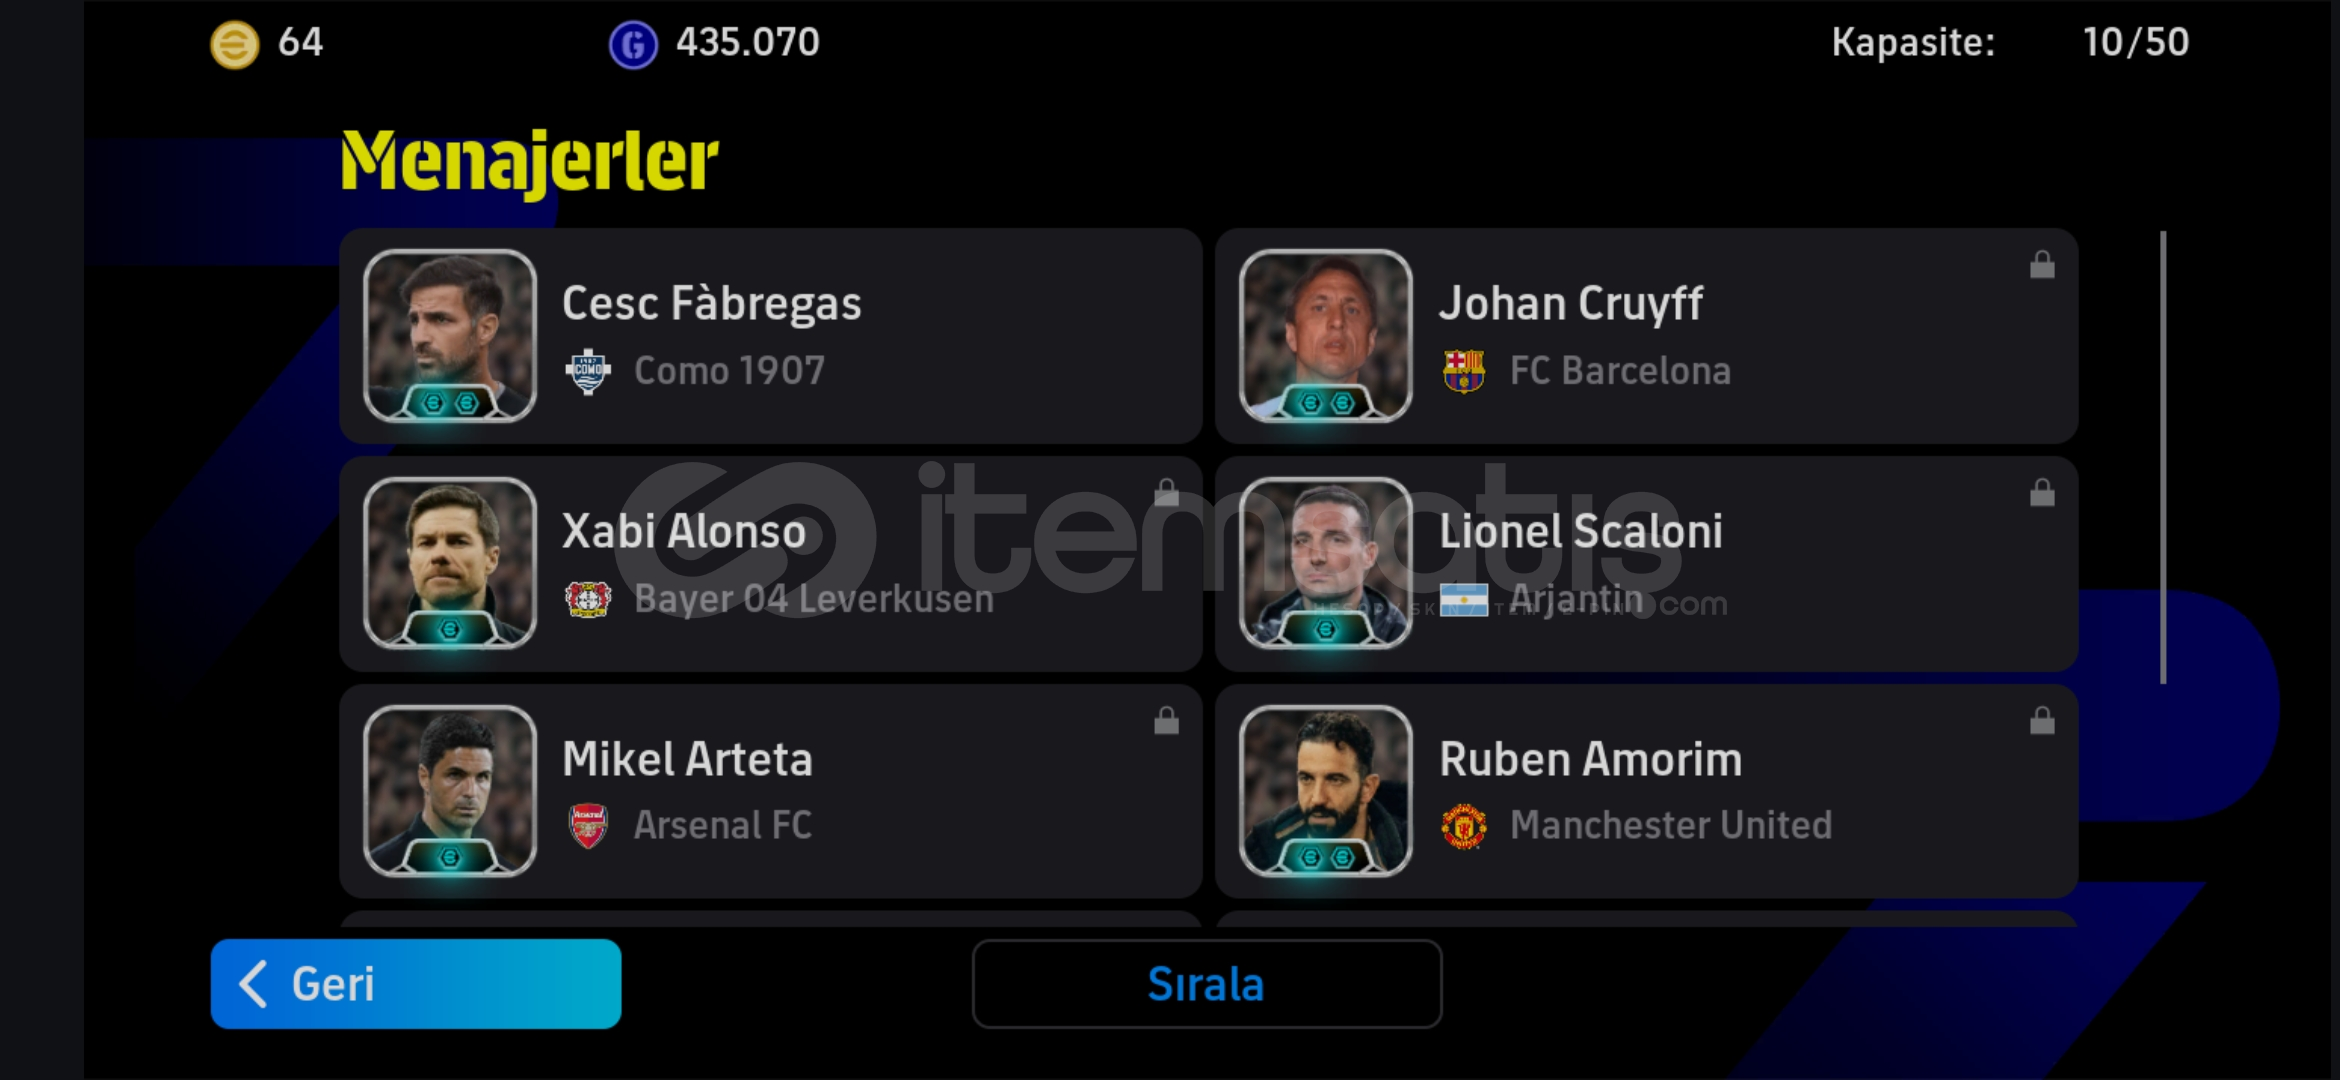Click the Argentina flag icon

(x=1464, y=600)
